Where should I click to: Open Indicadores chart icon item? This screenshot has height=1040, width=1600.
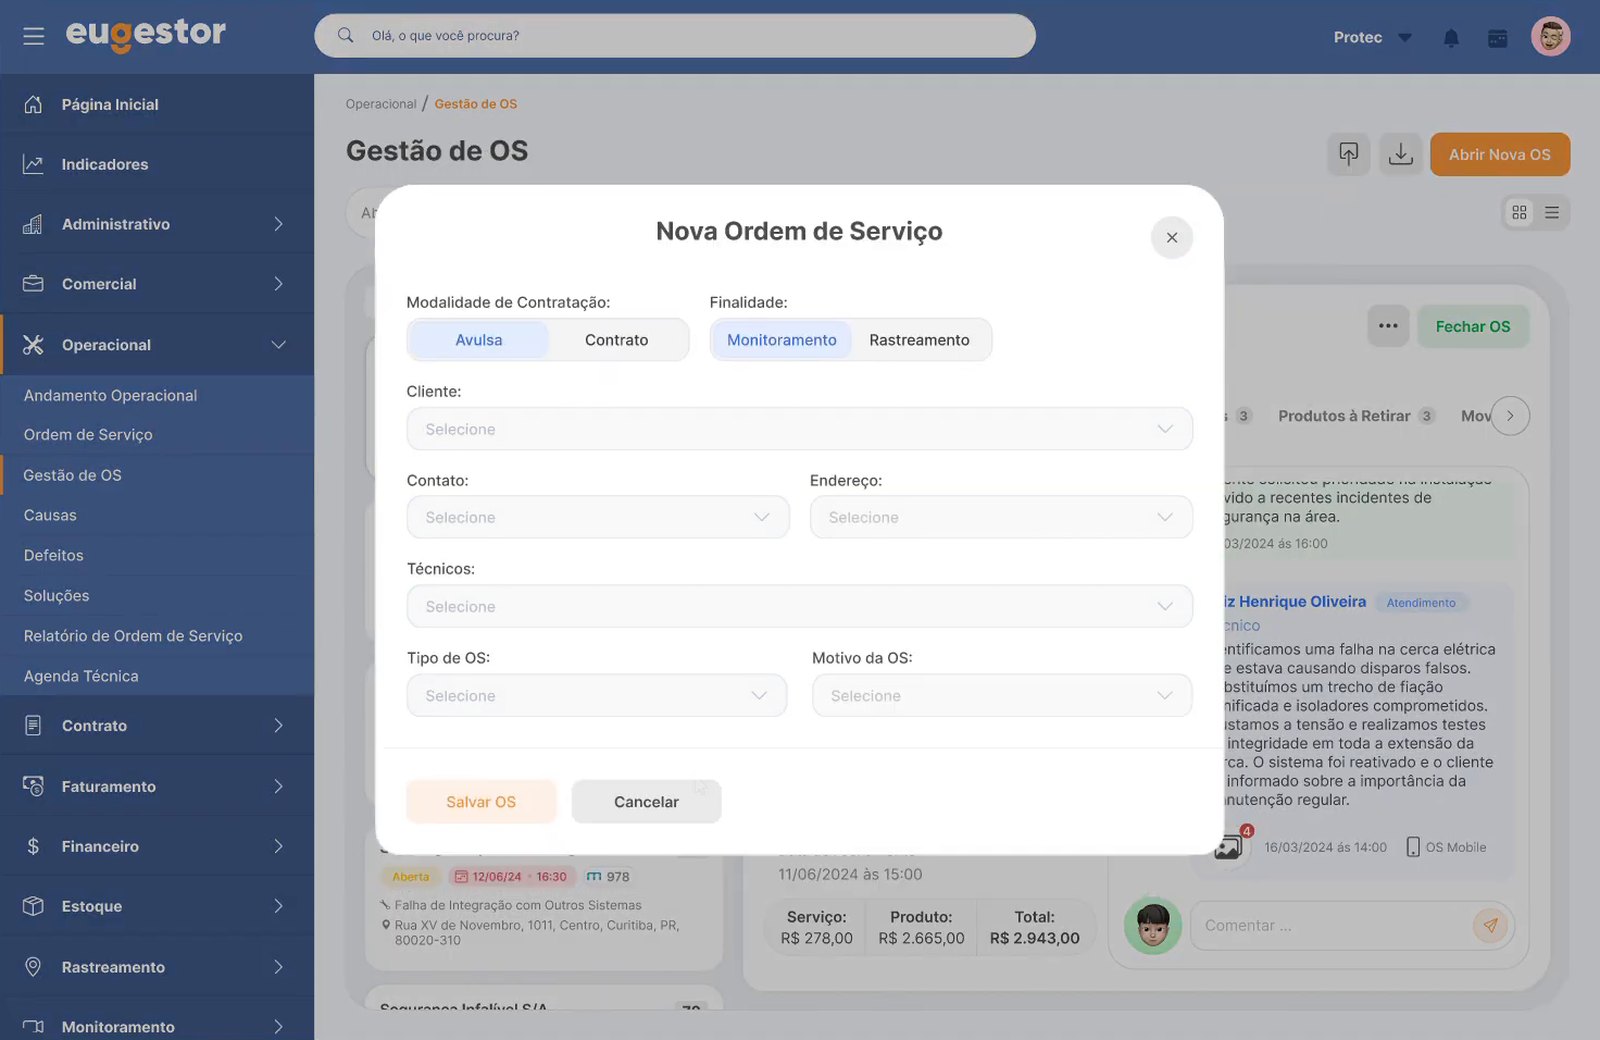pyautogui.click(x=33, y=164)
